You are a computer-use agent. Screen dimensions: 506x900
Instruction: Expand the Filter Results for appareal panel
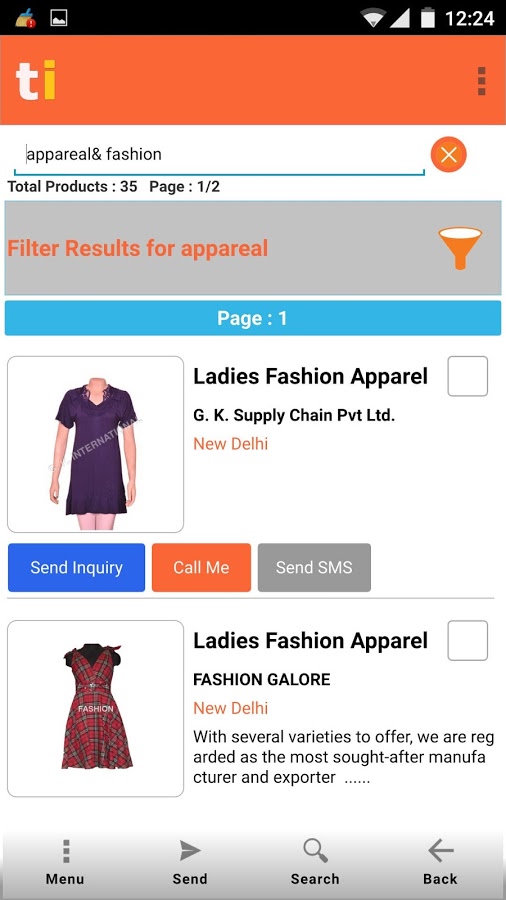(253, 248)
